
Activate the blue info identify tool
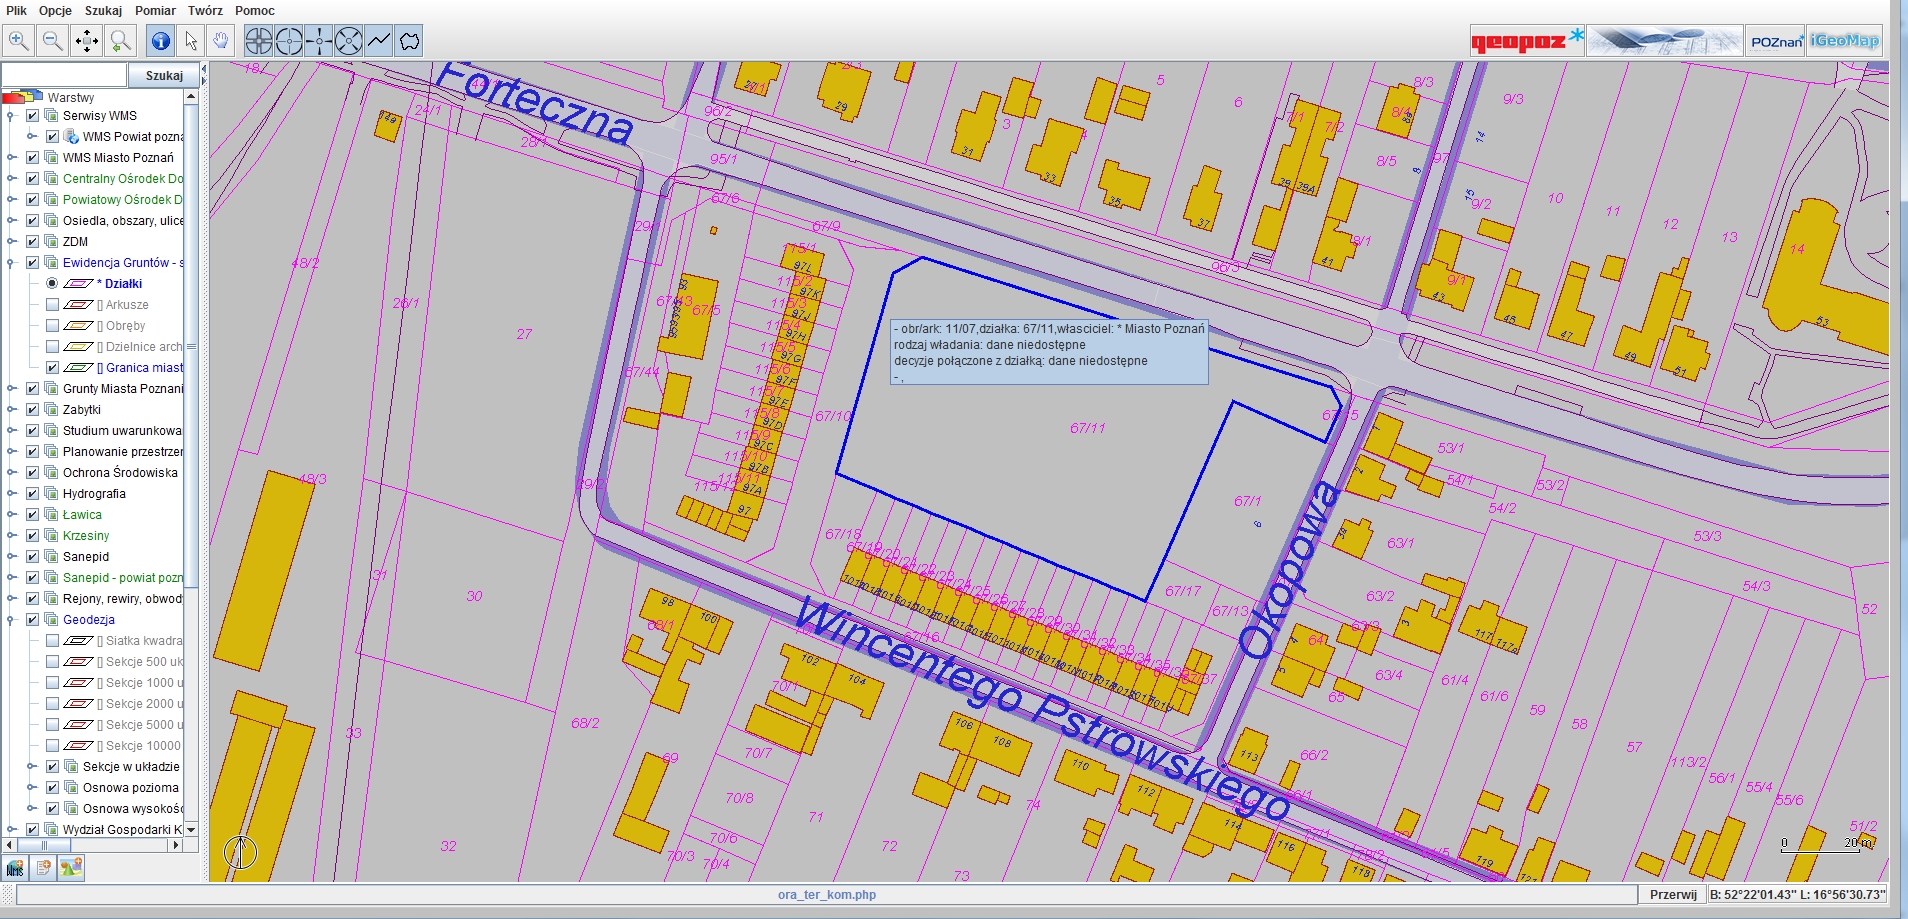coord(160,41)
